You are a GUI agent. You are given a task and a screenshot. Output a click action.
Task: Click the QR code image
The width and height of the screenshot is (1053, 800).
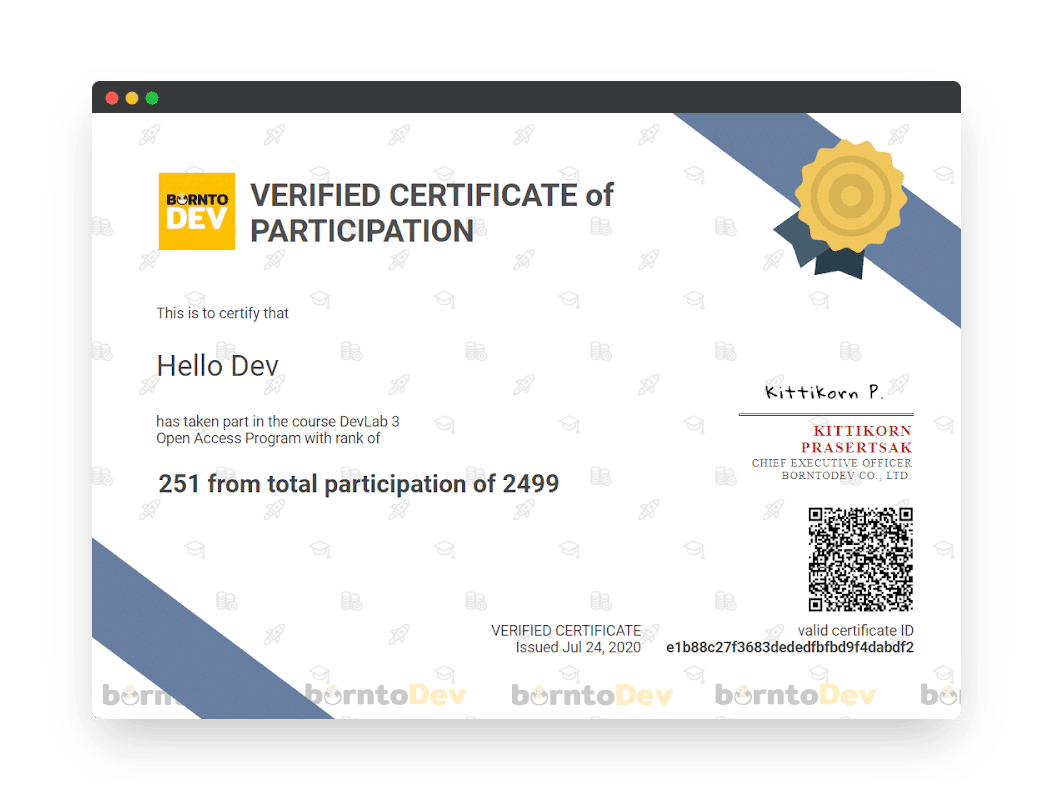tap(860, 560)
